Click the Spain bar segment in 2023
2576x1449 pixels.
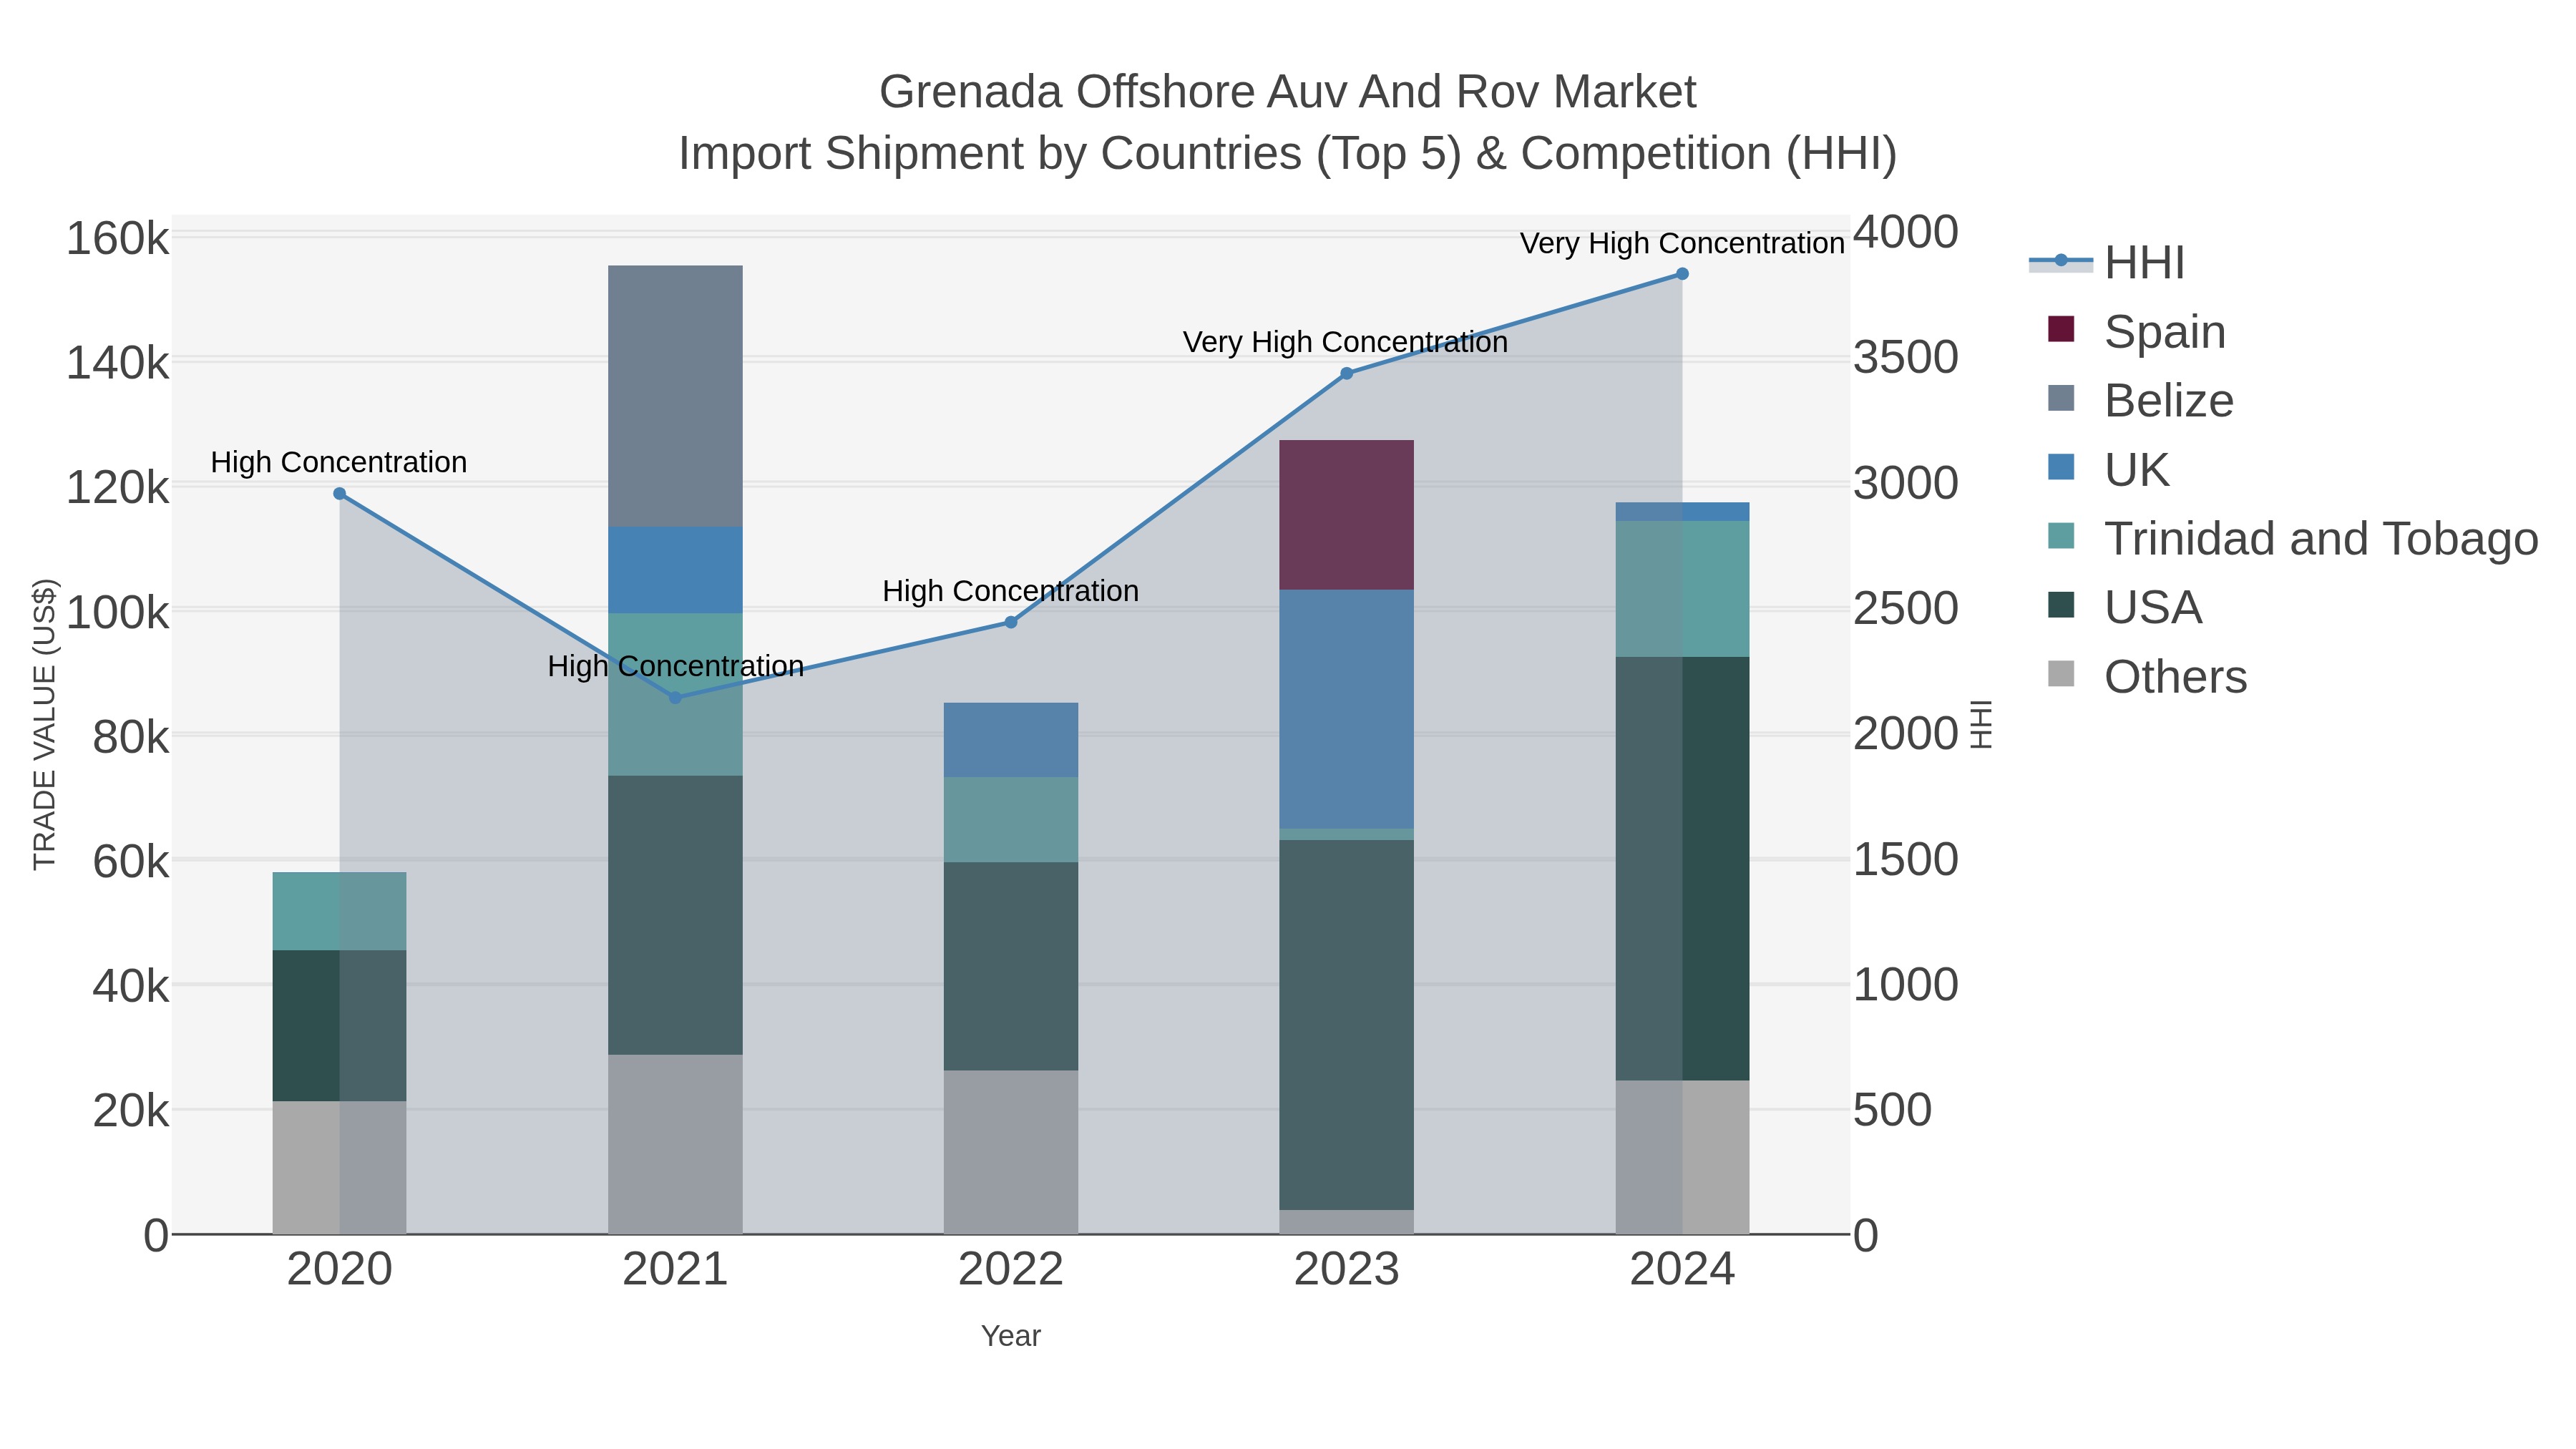pos(1346,515)
